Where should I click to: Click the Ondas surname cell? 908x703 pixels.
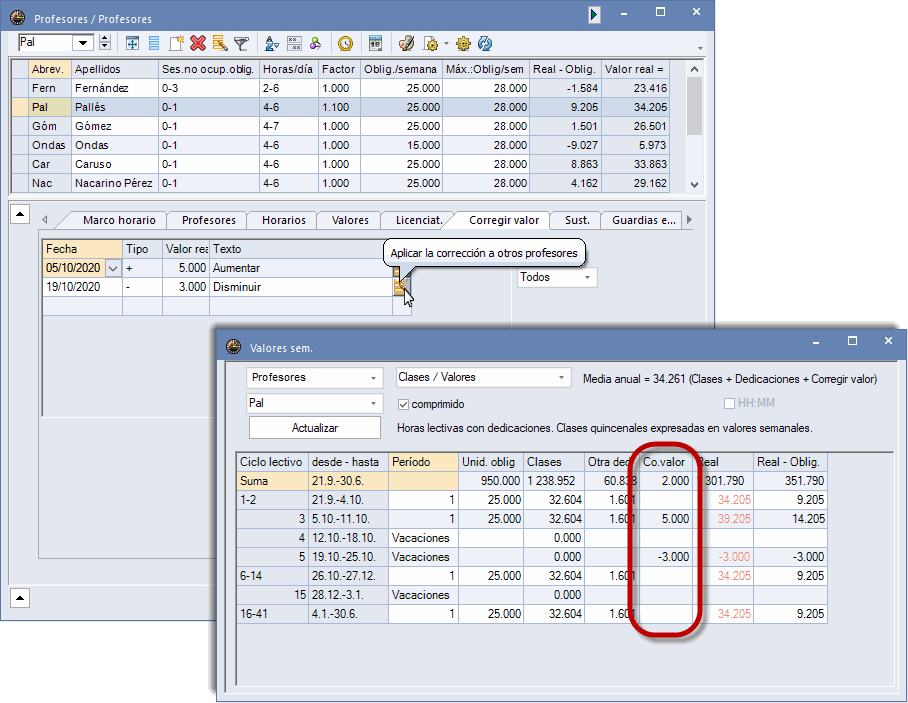[115, 145]
